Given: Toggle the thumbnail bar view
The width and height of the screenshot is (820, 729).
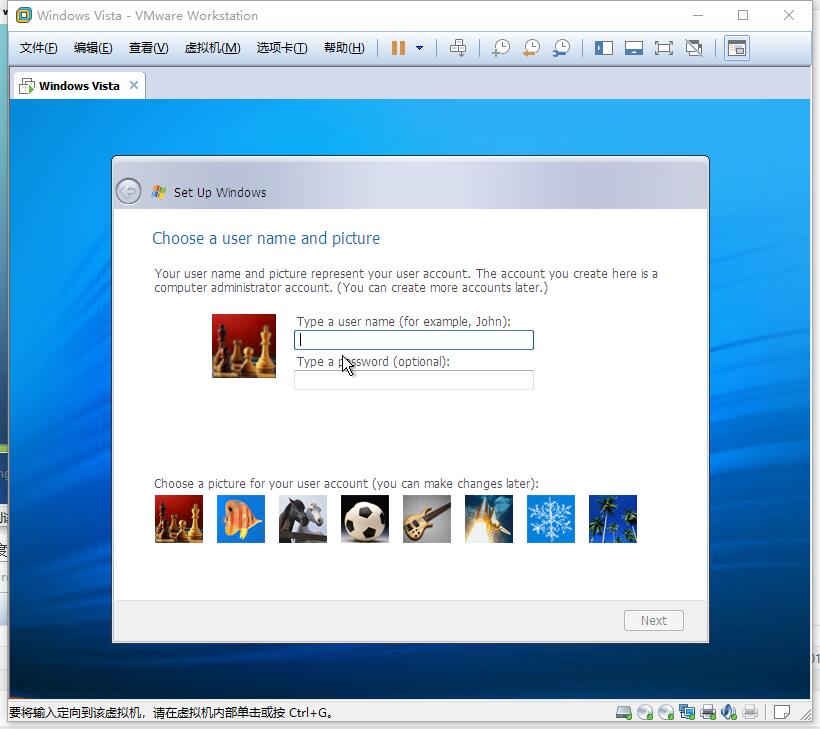Looking at the screenshot, I should [x=634, y=48].
